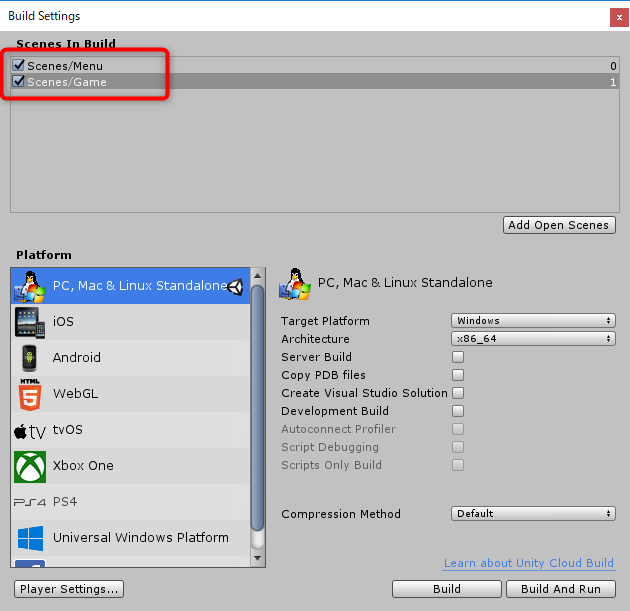Select the Scenes/Menu scene entry text
Screen dimensions: 630x611
(65, 66)
